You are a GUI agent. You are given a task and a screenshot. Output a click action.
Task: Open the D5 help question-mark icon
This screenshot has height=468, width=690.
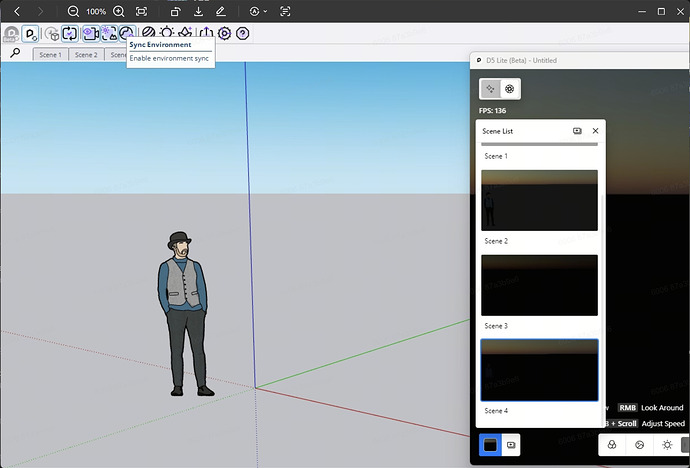click(x=242, y=33)
